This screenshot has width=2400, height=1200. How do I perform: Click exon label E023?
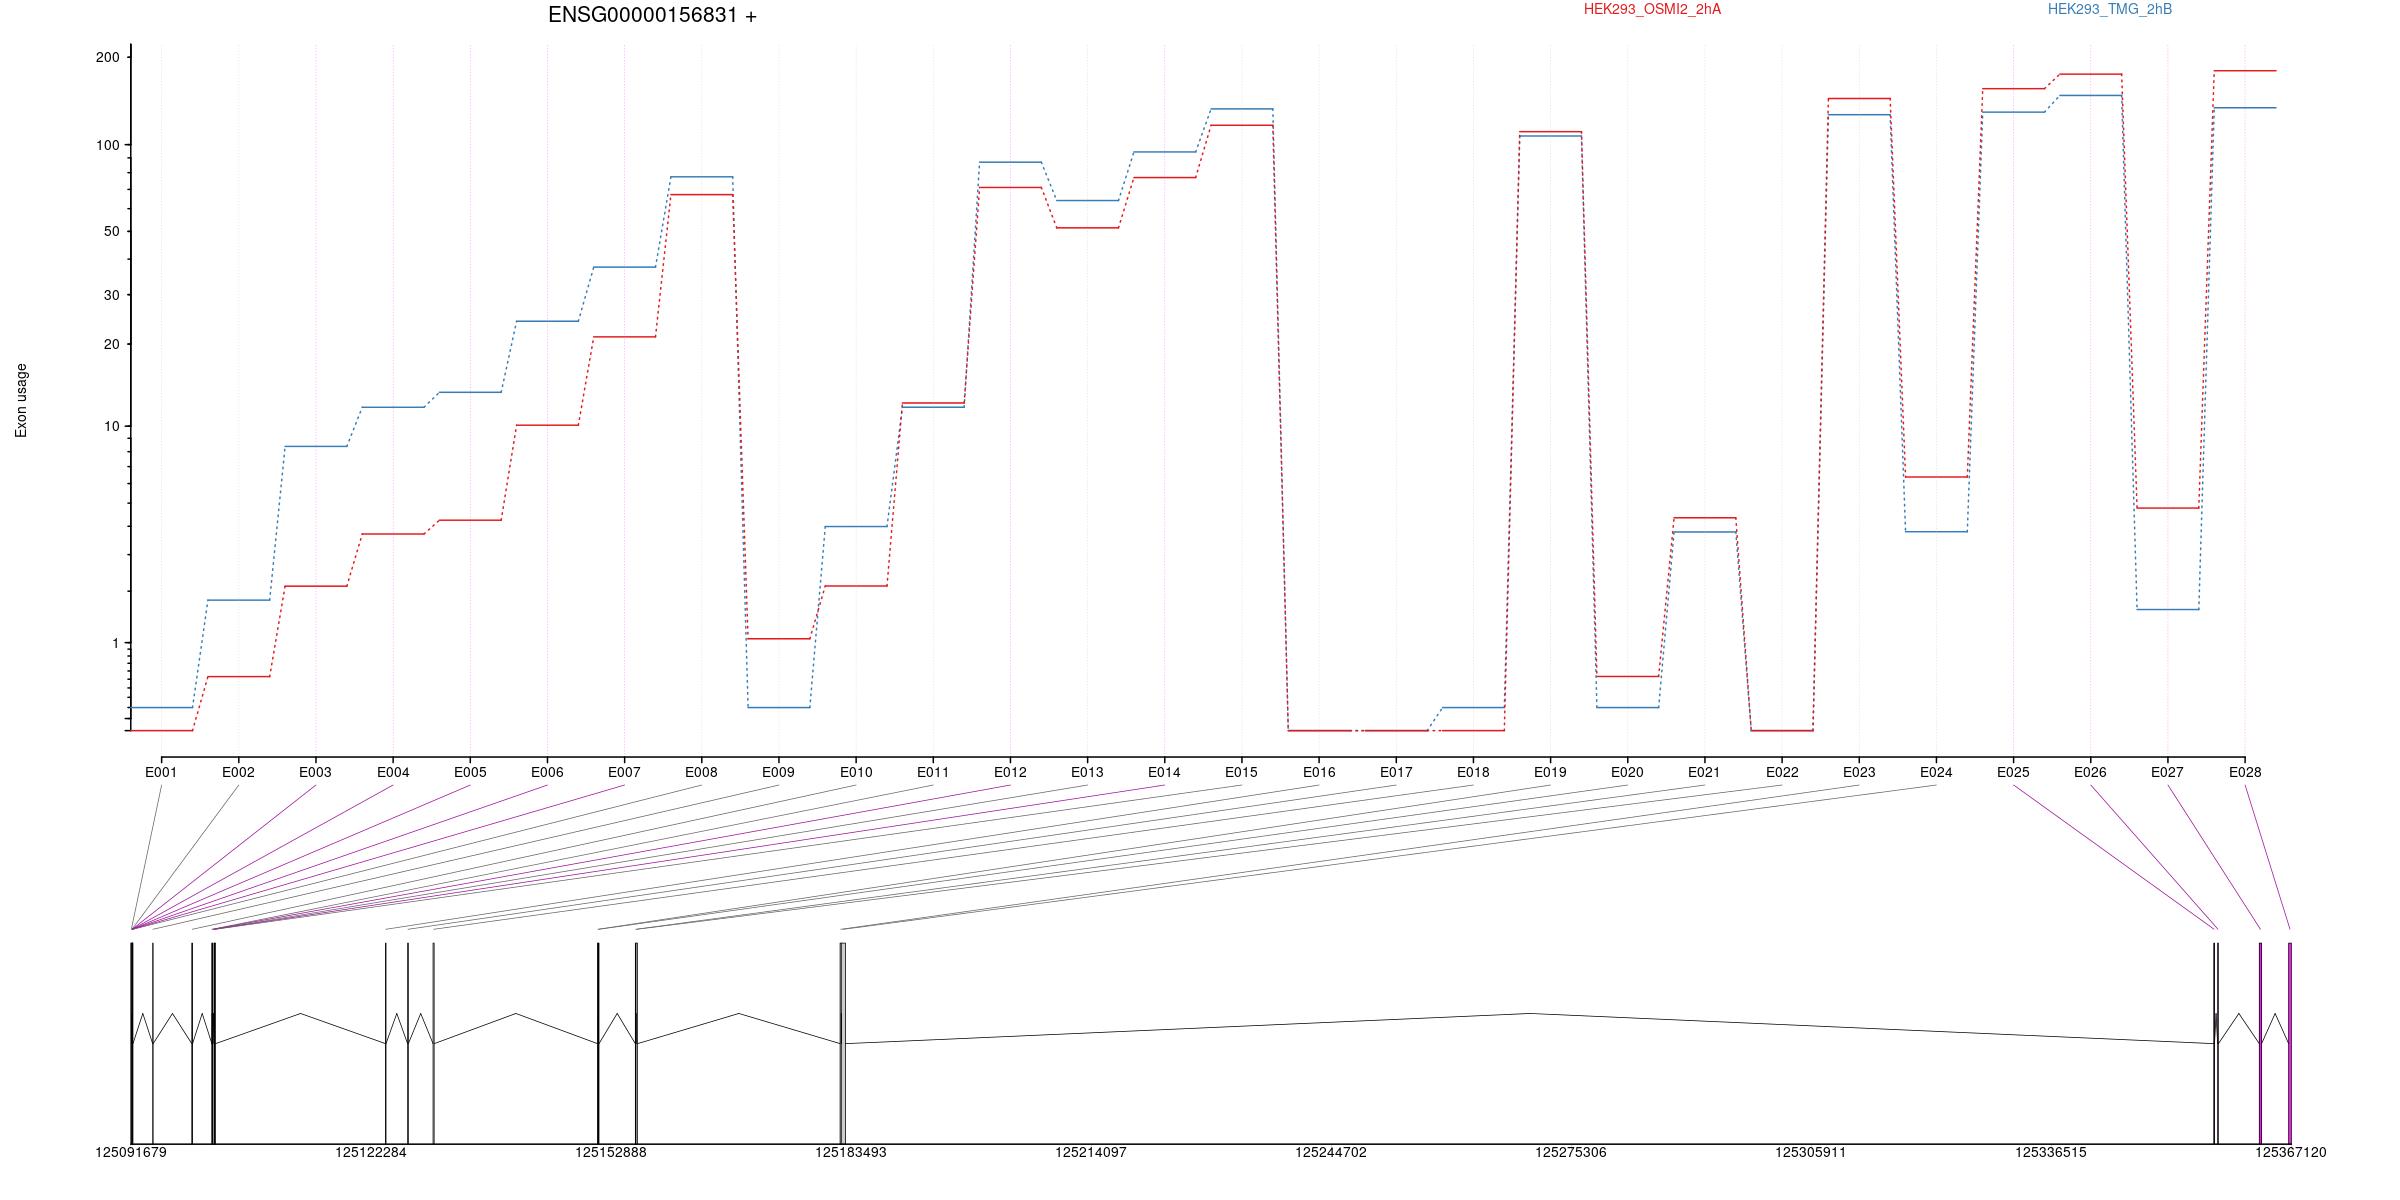(1859, 772)
